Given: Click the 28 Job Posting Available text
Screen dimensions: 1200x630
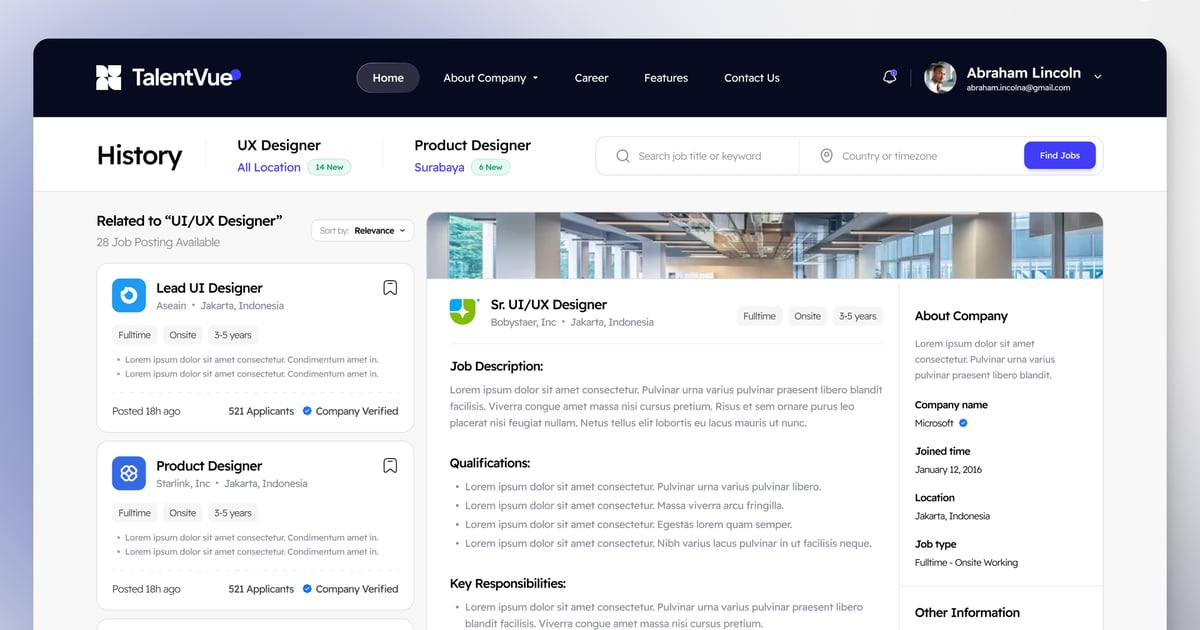Looking at the screenshot, I should (158, 243).
